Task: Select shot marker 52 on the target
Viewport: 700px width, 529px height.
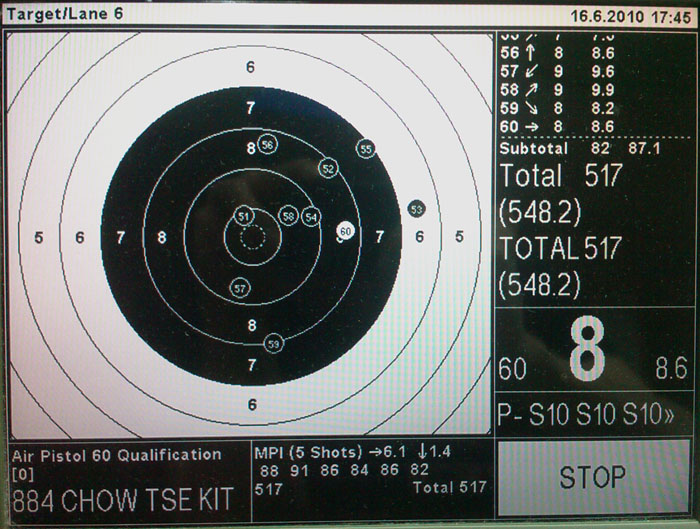Action: coord(328,169)
